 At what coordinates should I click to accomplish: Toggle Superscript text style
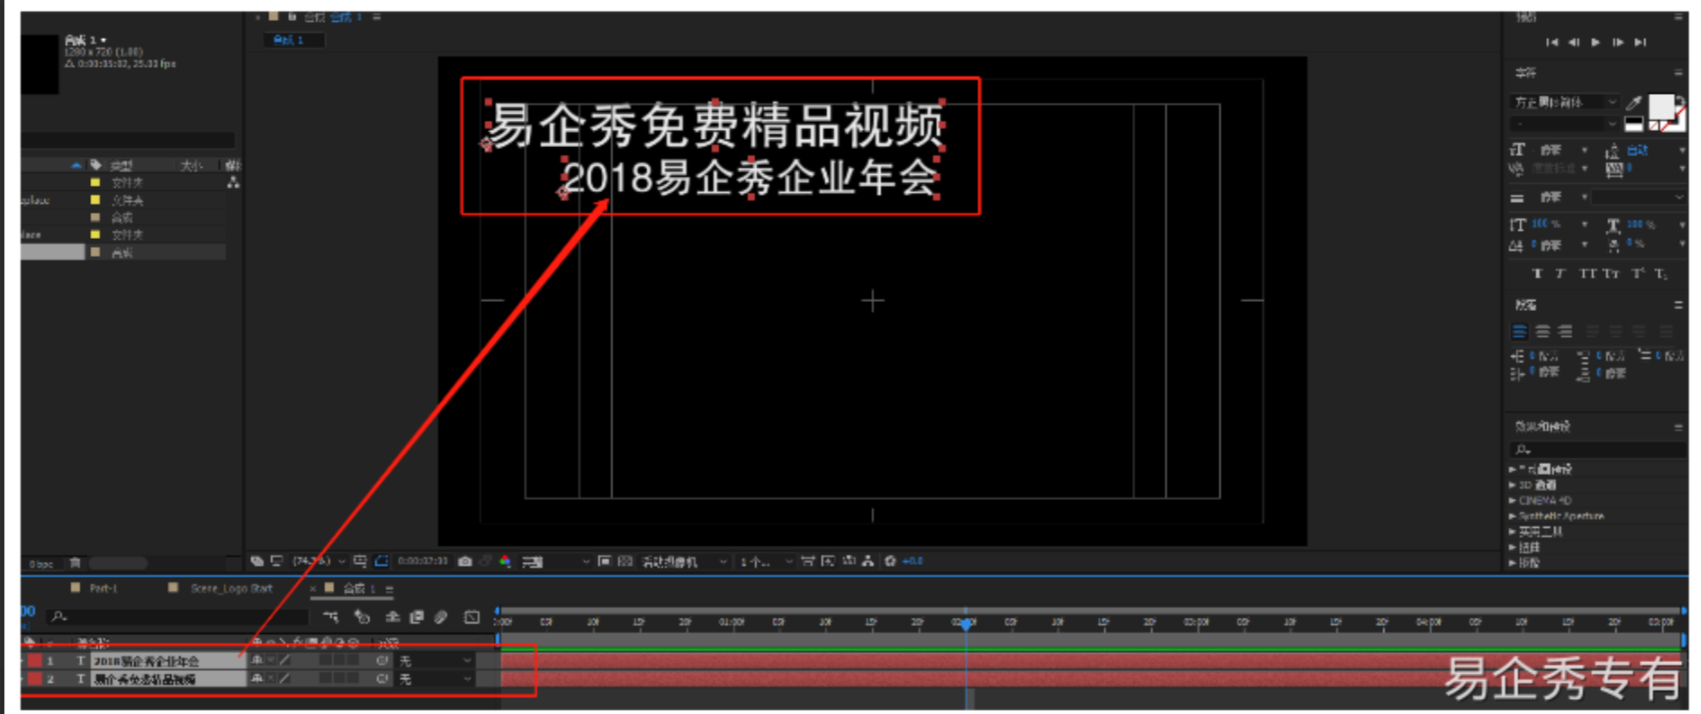1637,273
